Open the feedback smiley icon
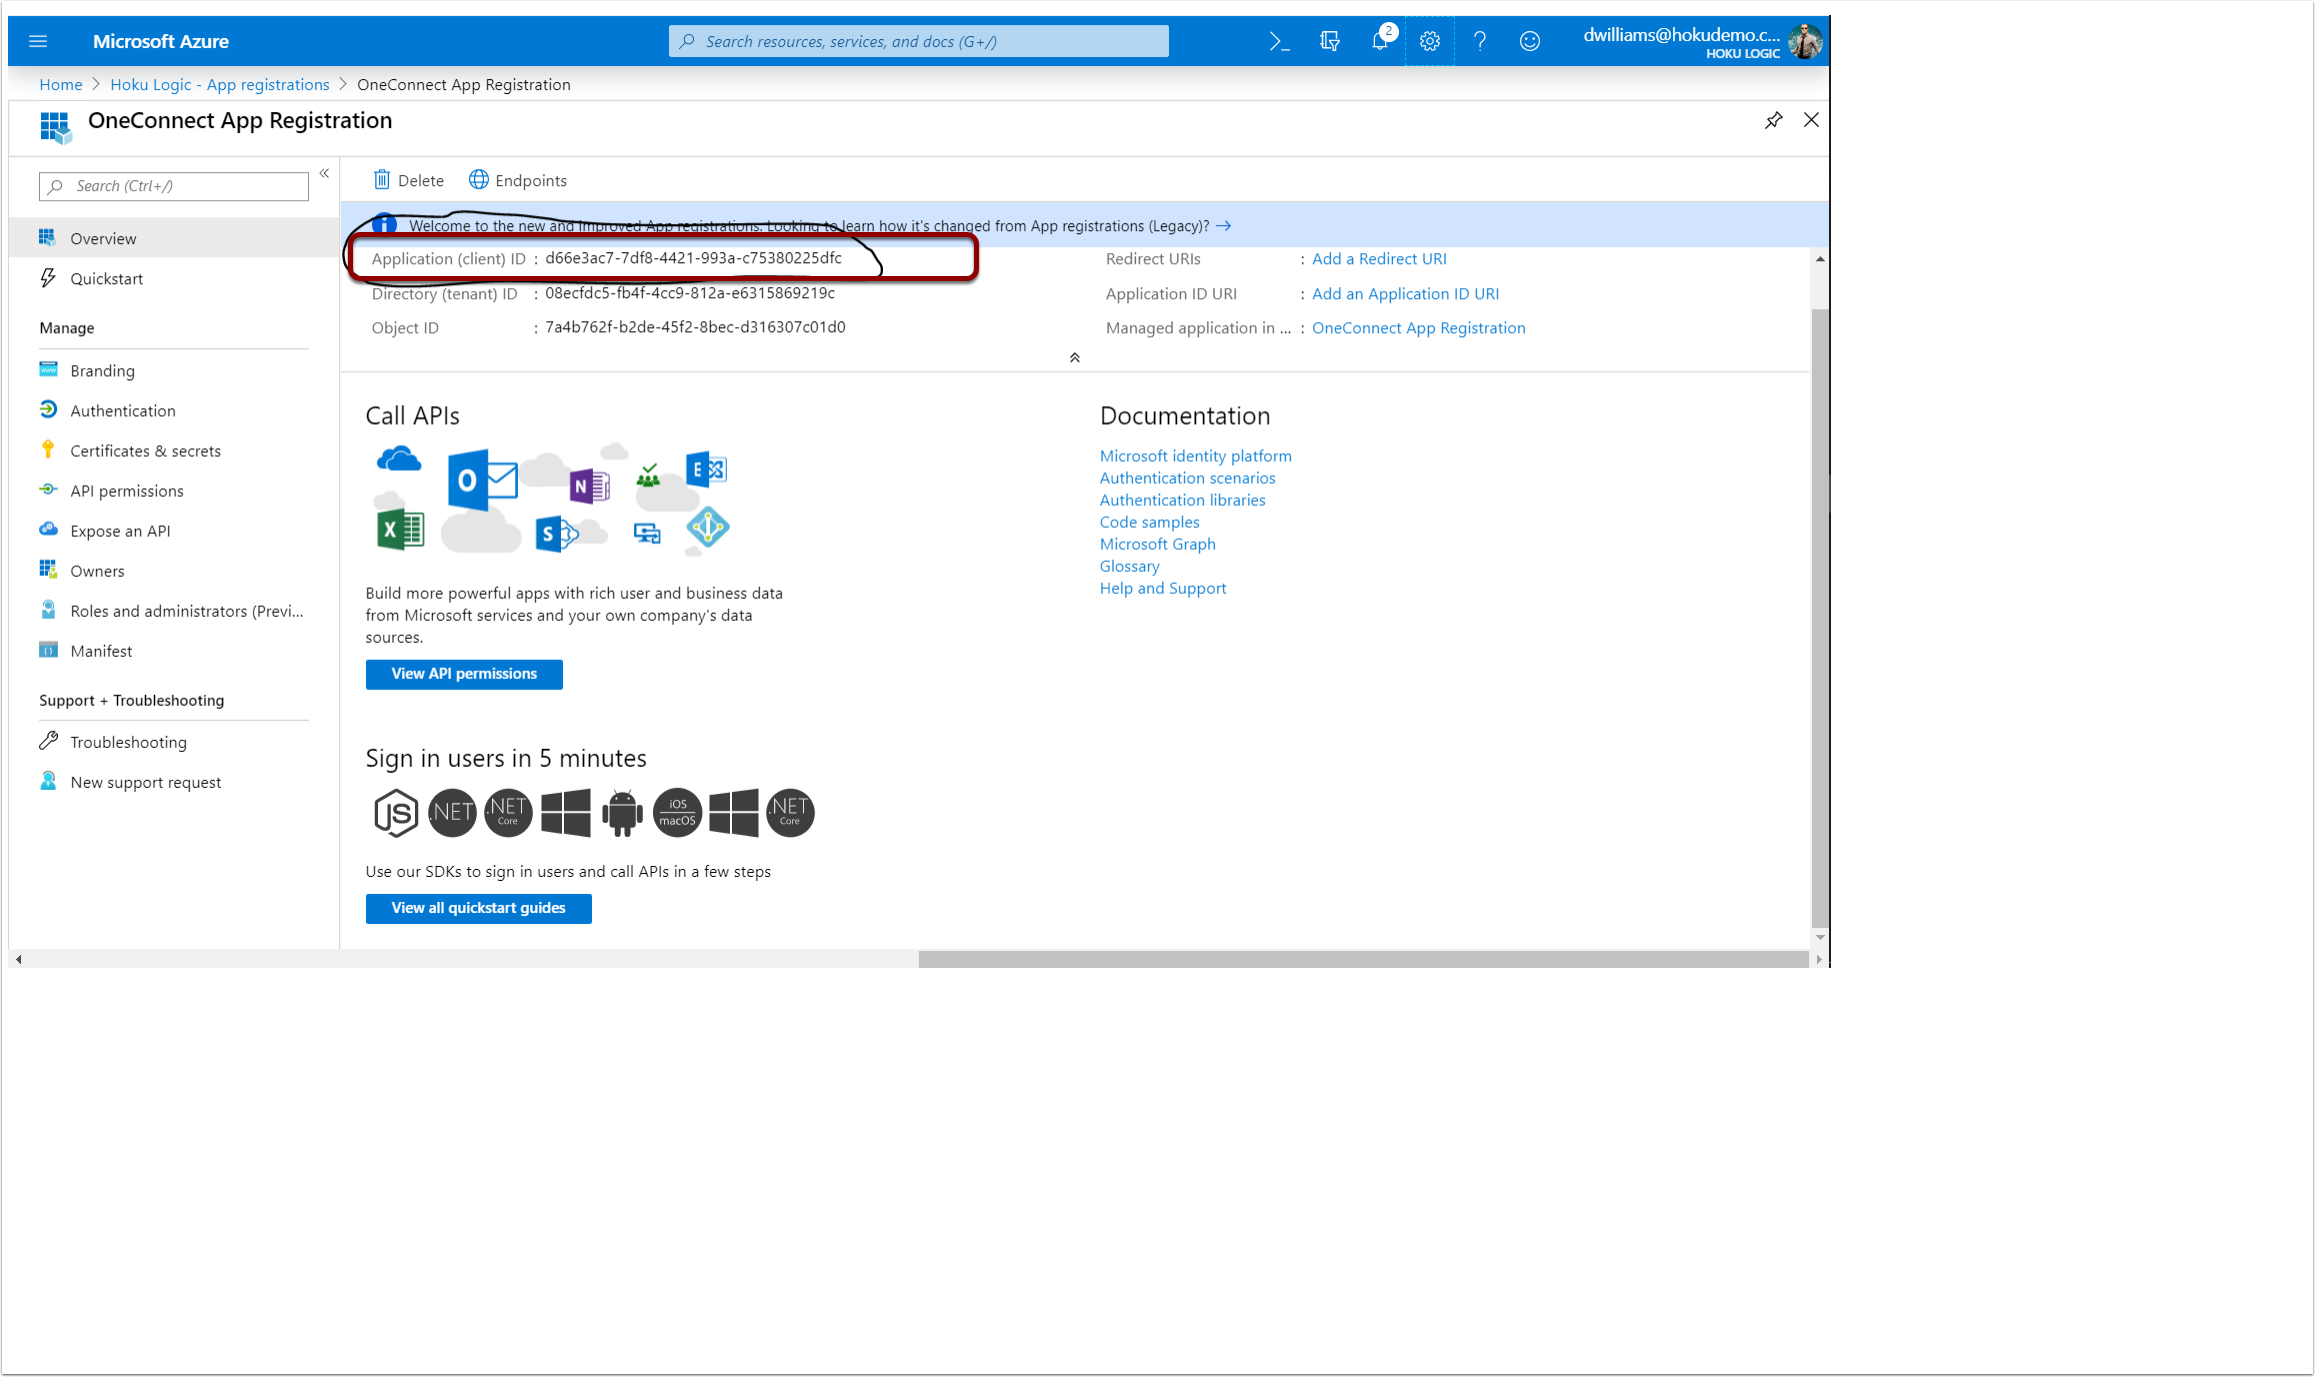Viewport: 2315px width, 1377px height. [x=1529, y=41]
